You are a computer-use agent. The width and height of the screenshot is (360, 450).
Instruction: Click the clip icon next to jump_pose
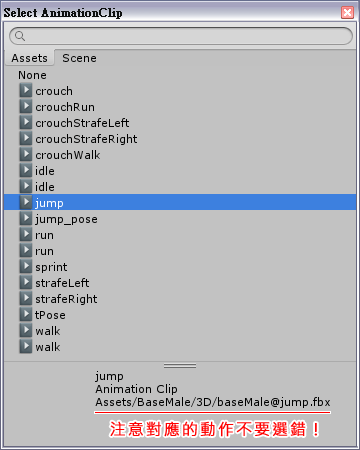pyautogui.click(x=26, y=218)
